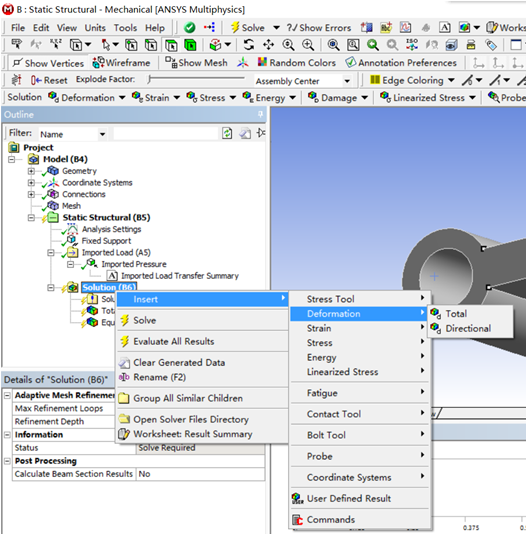Select Imported Load Transfer Summary item

[179, 276]
